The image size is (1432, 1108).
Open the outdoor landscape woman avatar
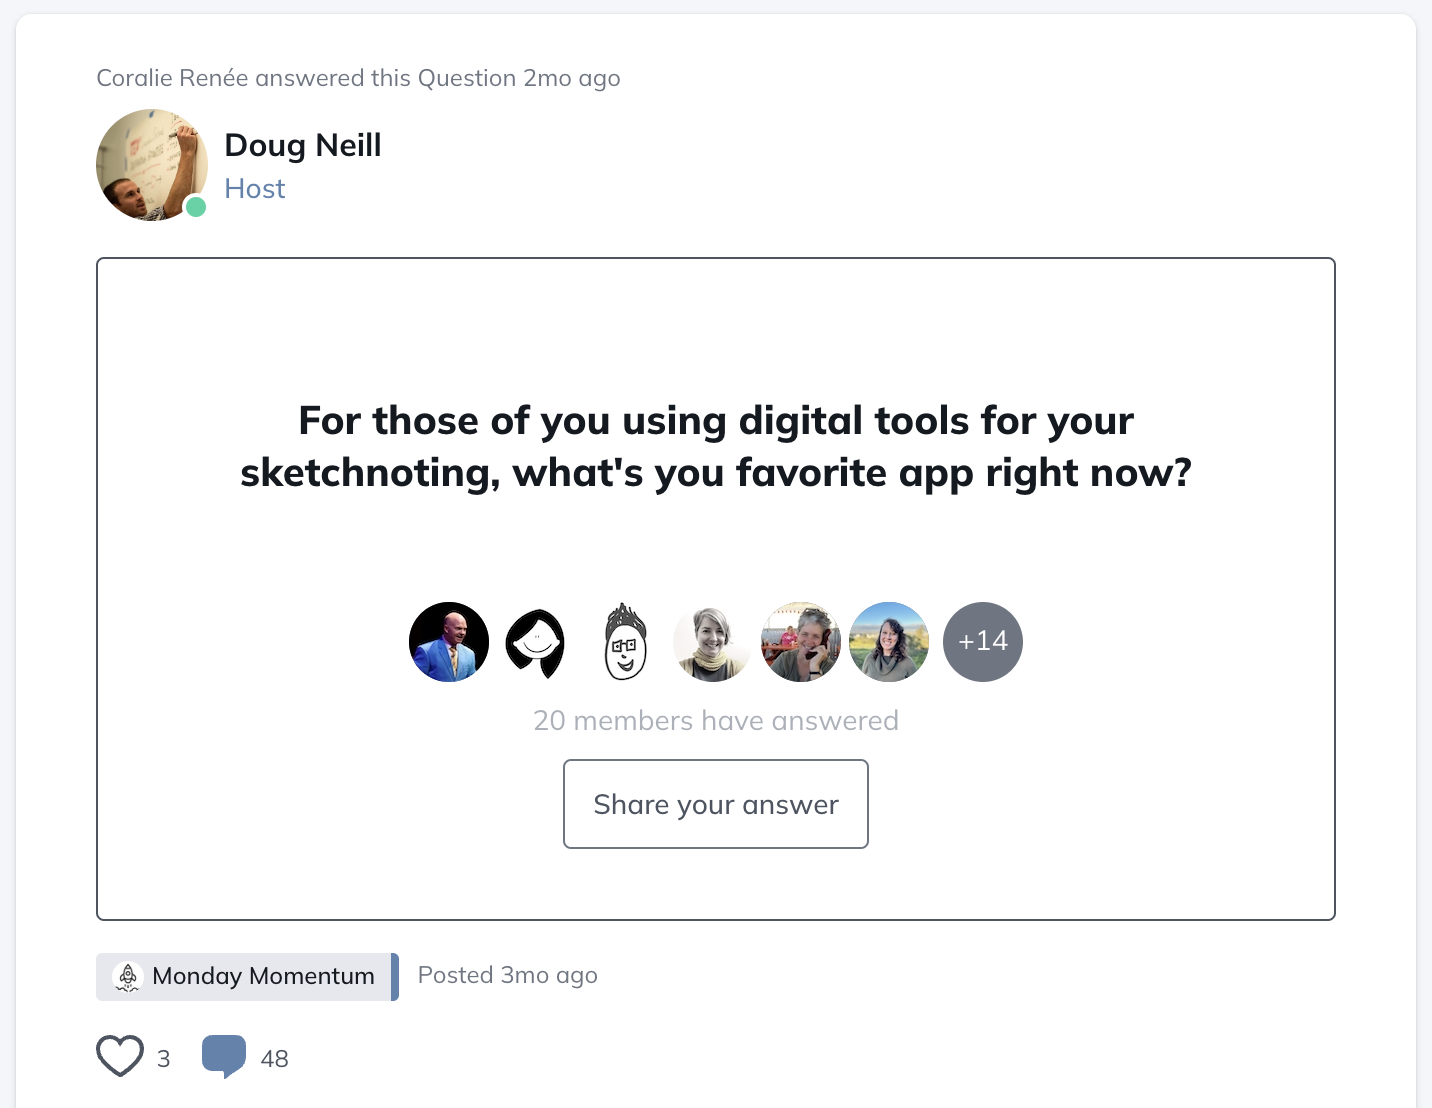pos(889,642)
